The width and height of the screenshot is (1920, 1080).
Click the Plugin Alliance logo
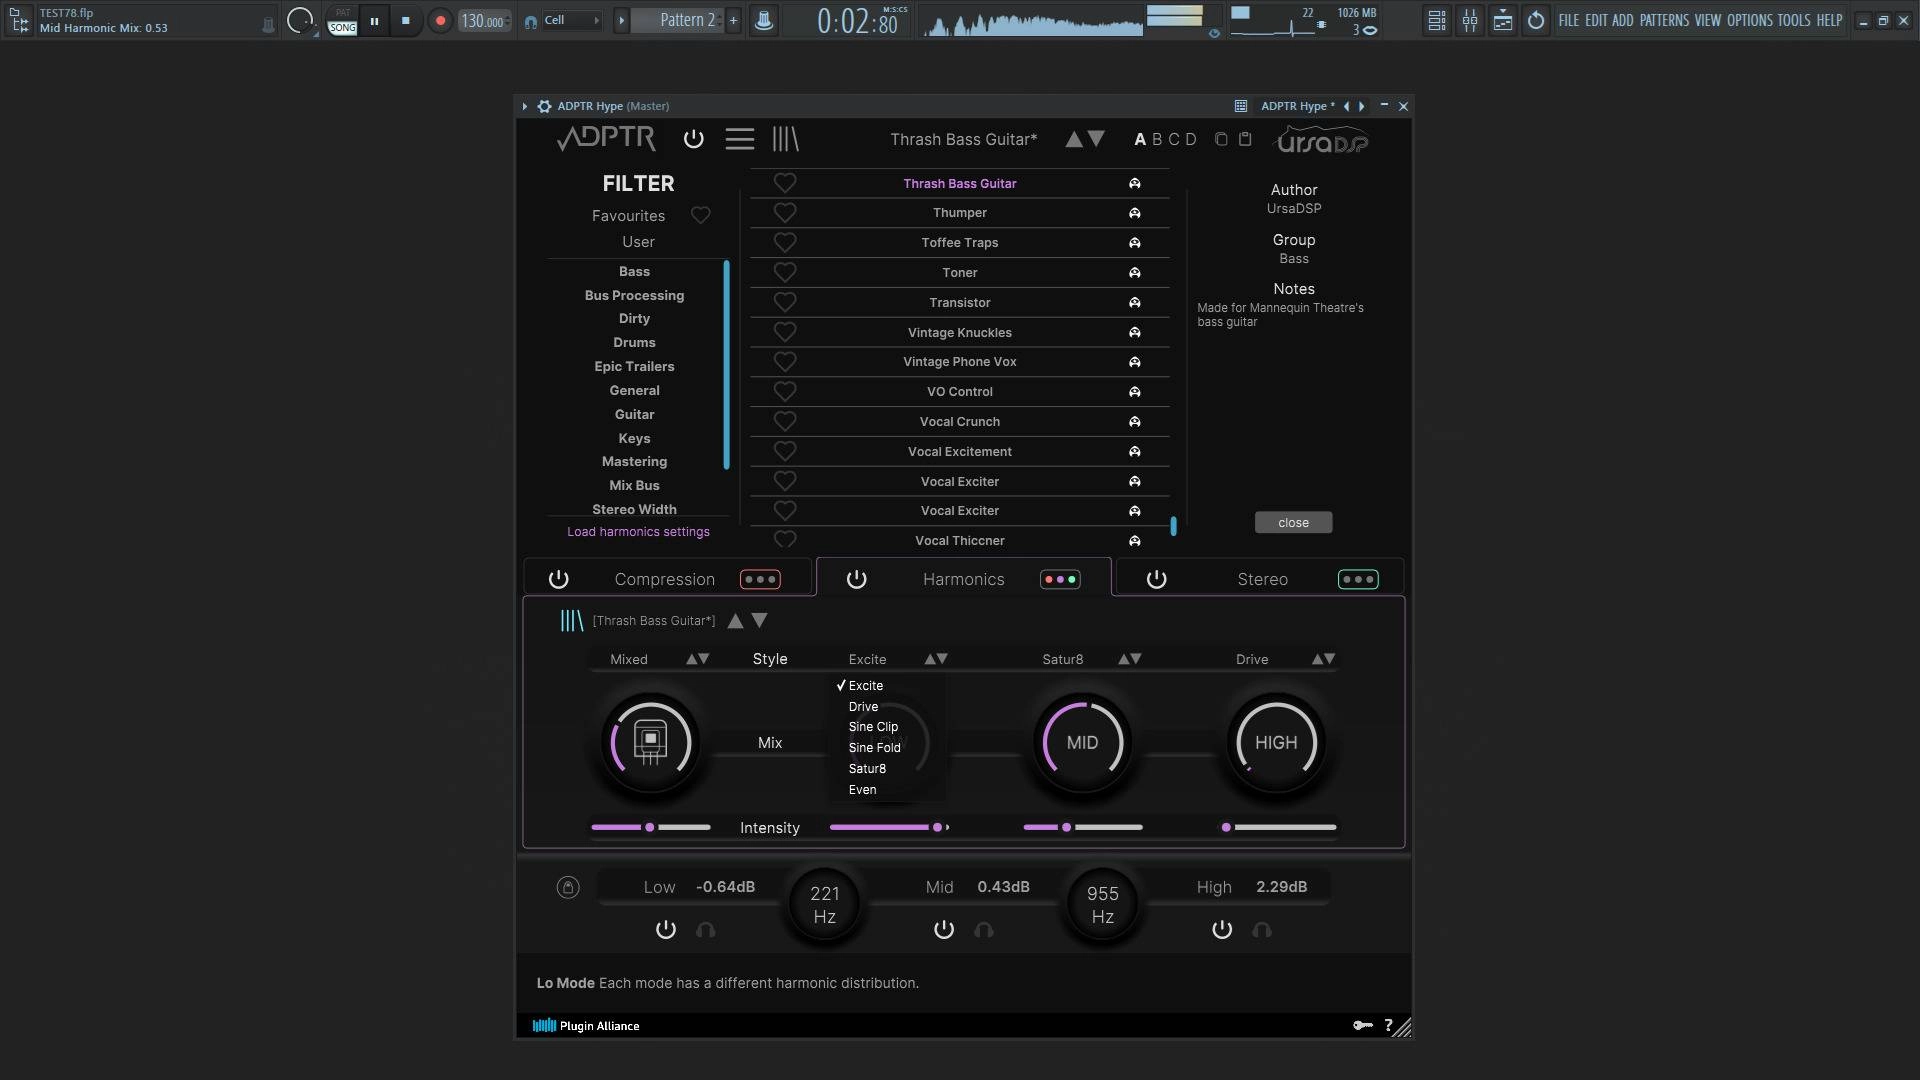click(x=586, y=1025)
